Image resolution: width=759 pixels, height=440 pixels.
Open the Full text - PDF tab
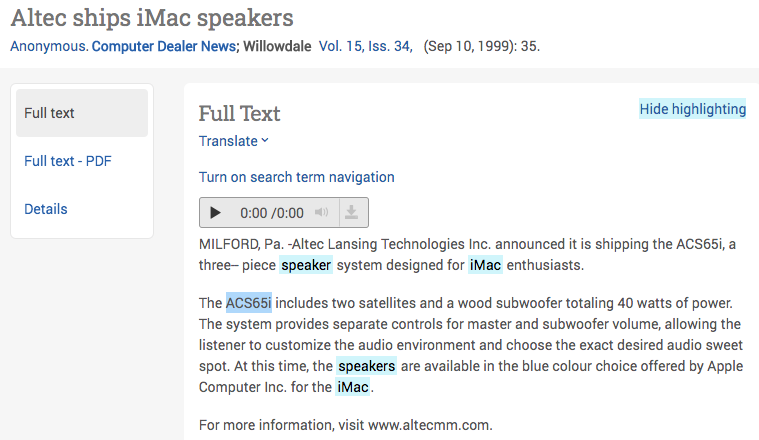point(67,161)
